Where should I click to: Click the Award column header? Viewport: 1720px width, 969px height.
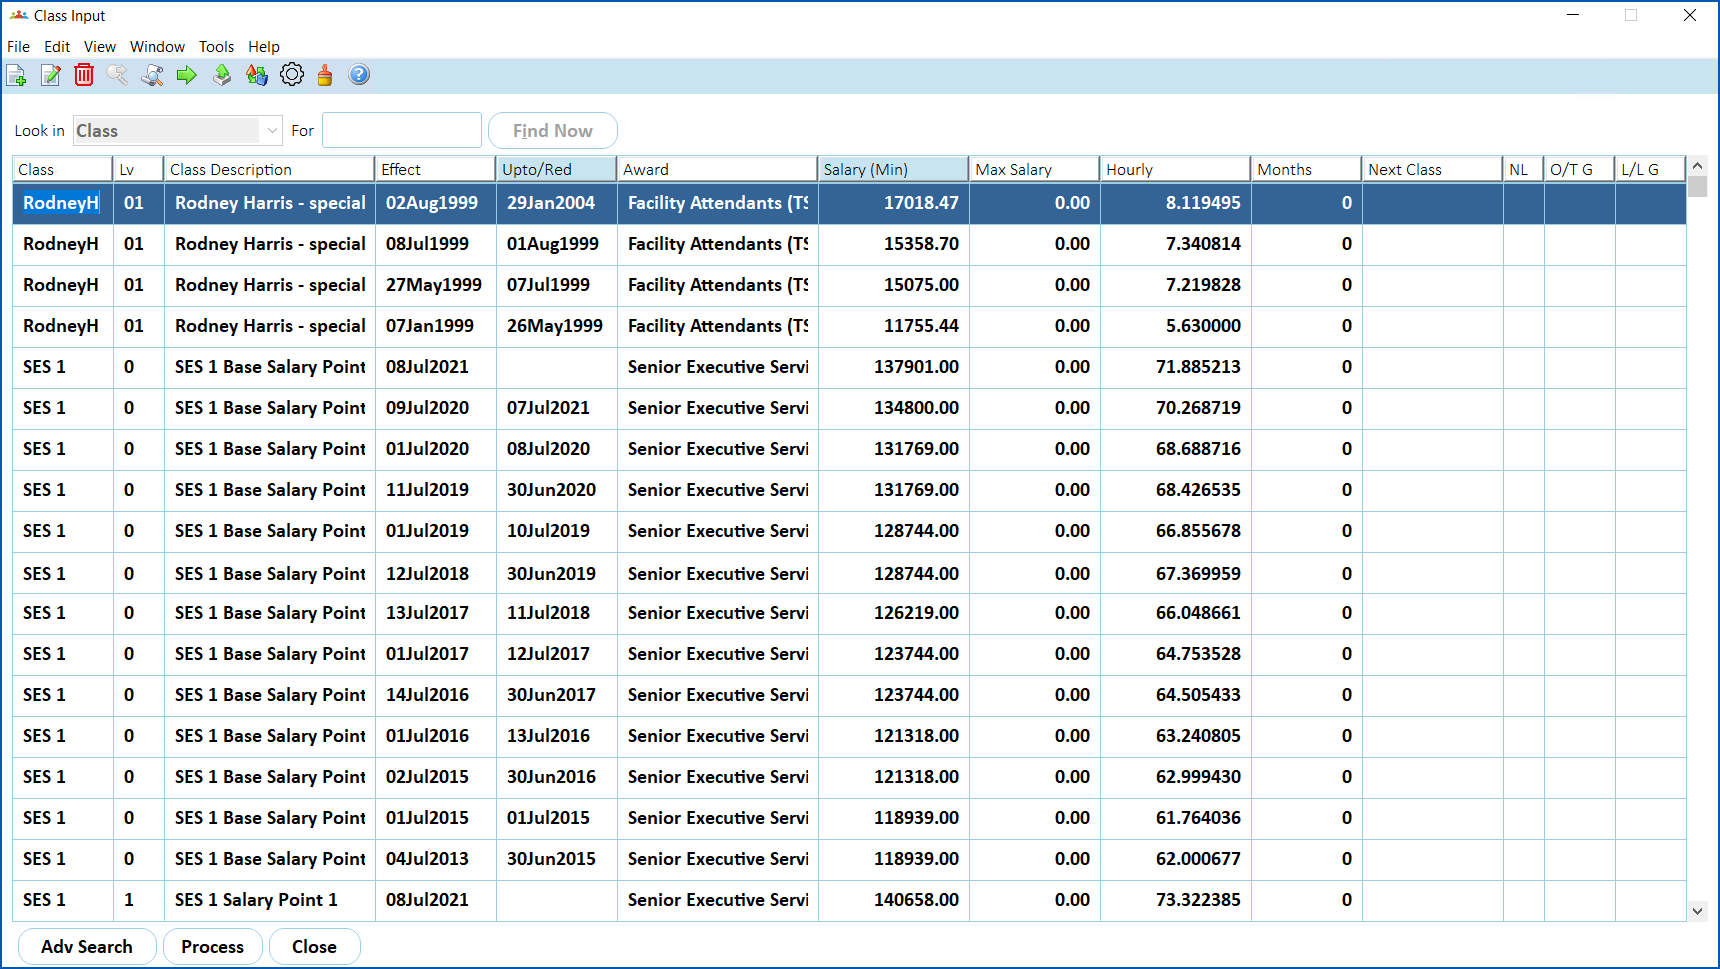(x=717, y=169)
